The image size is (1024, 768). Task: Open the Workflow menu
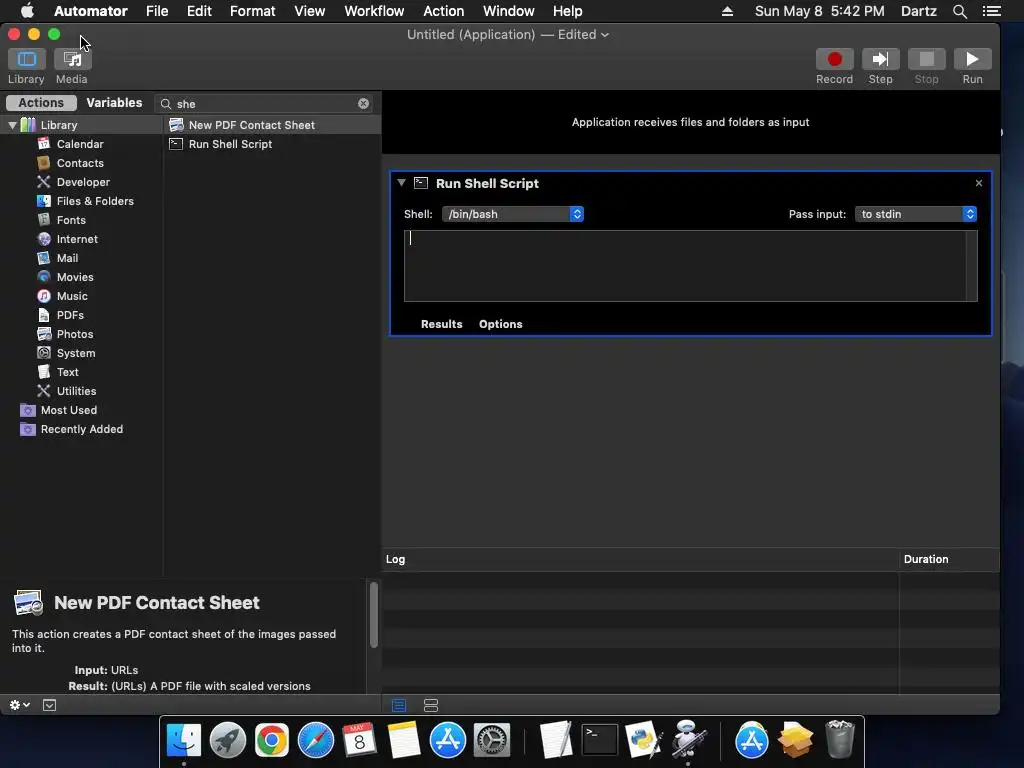374,11
